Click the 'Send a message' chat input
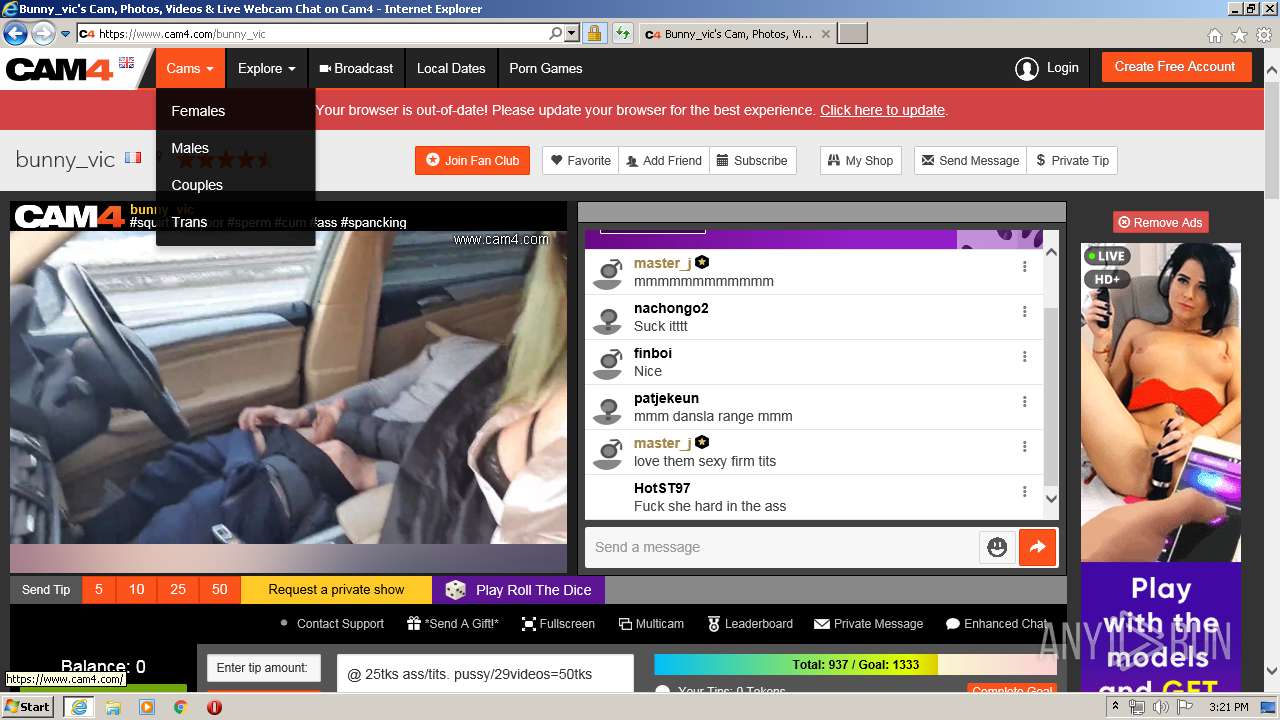The width and height of the screenshot is (1280, 720). [782, 547]
